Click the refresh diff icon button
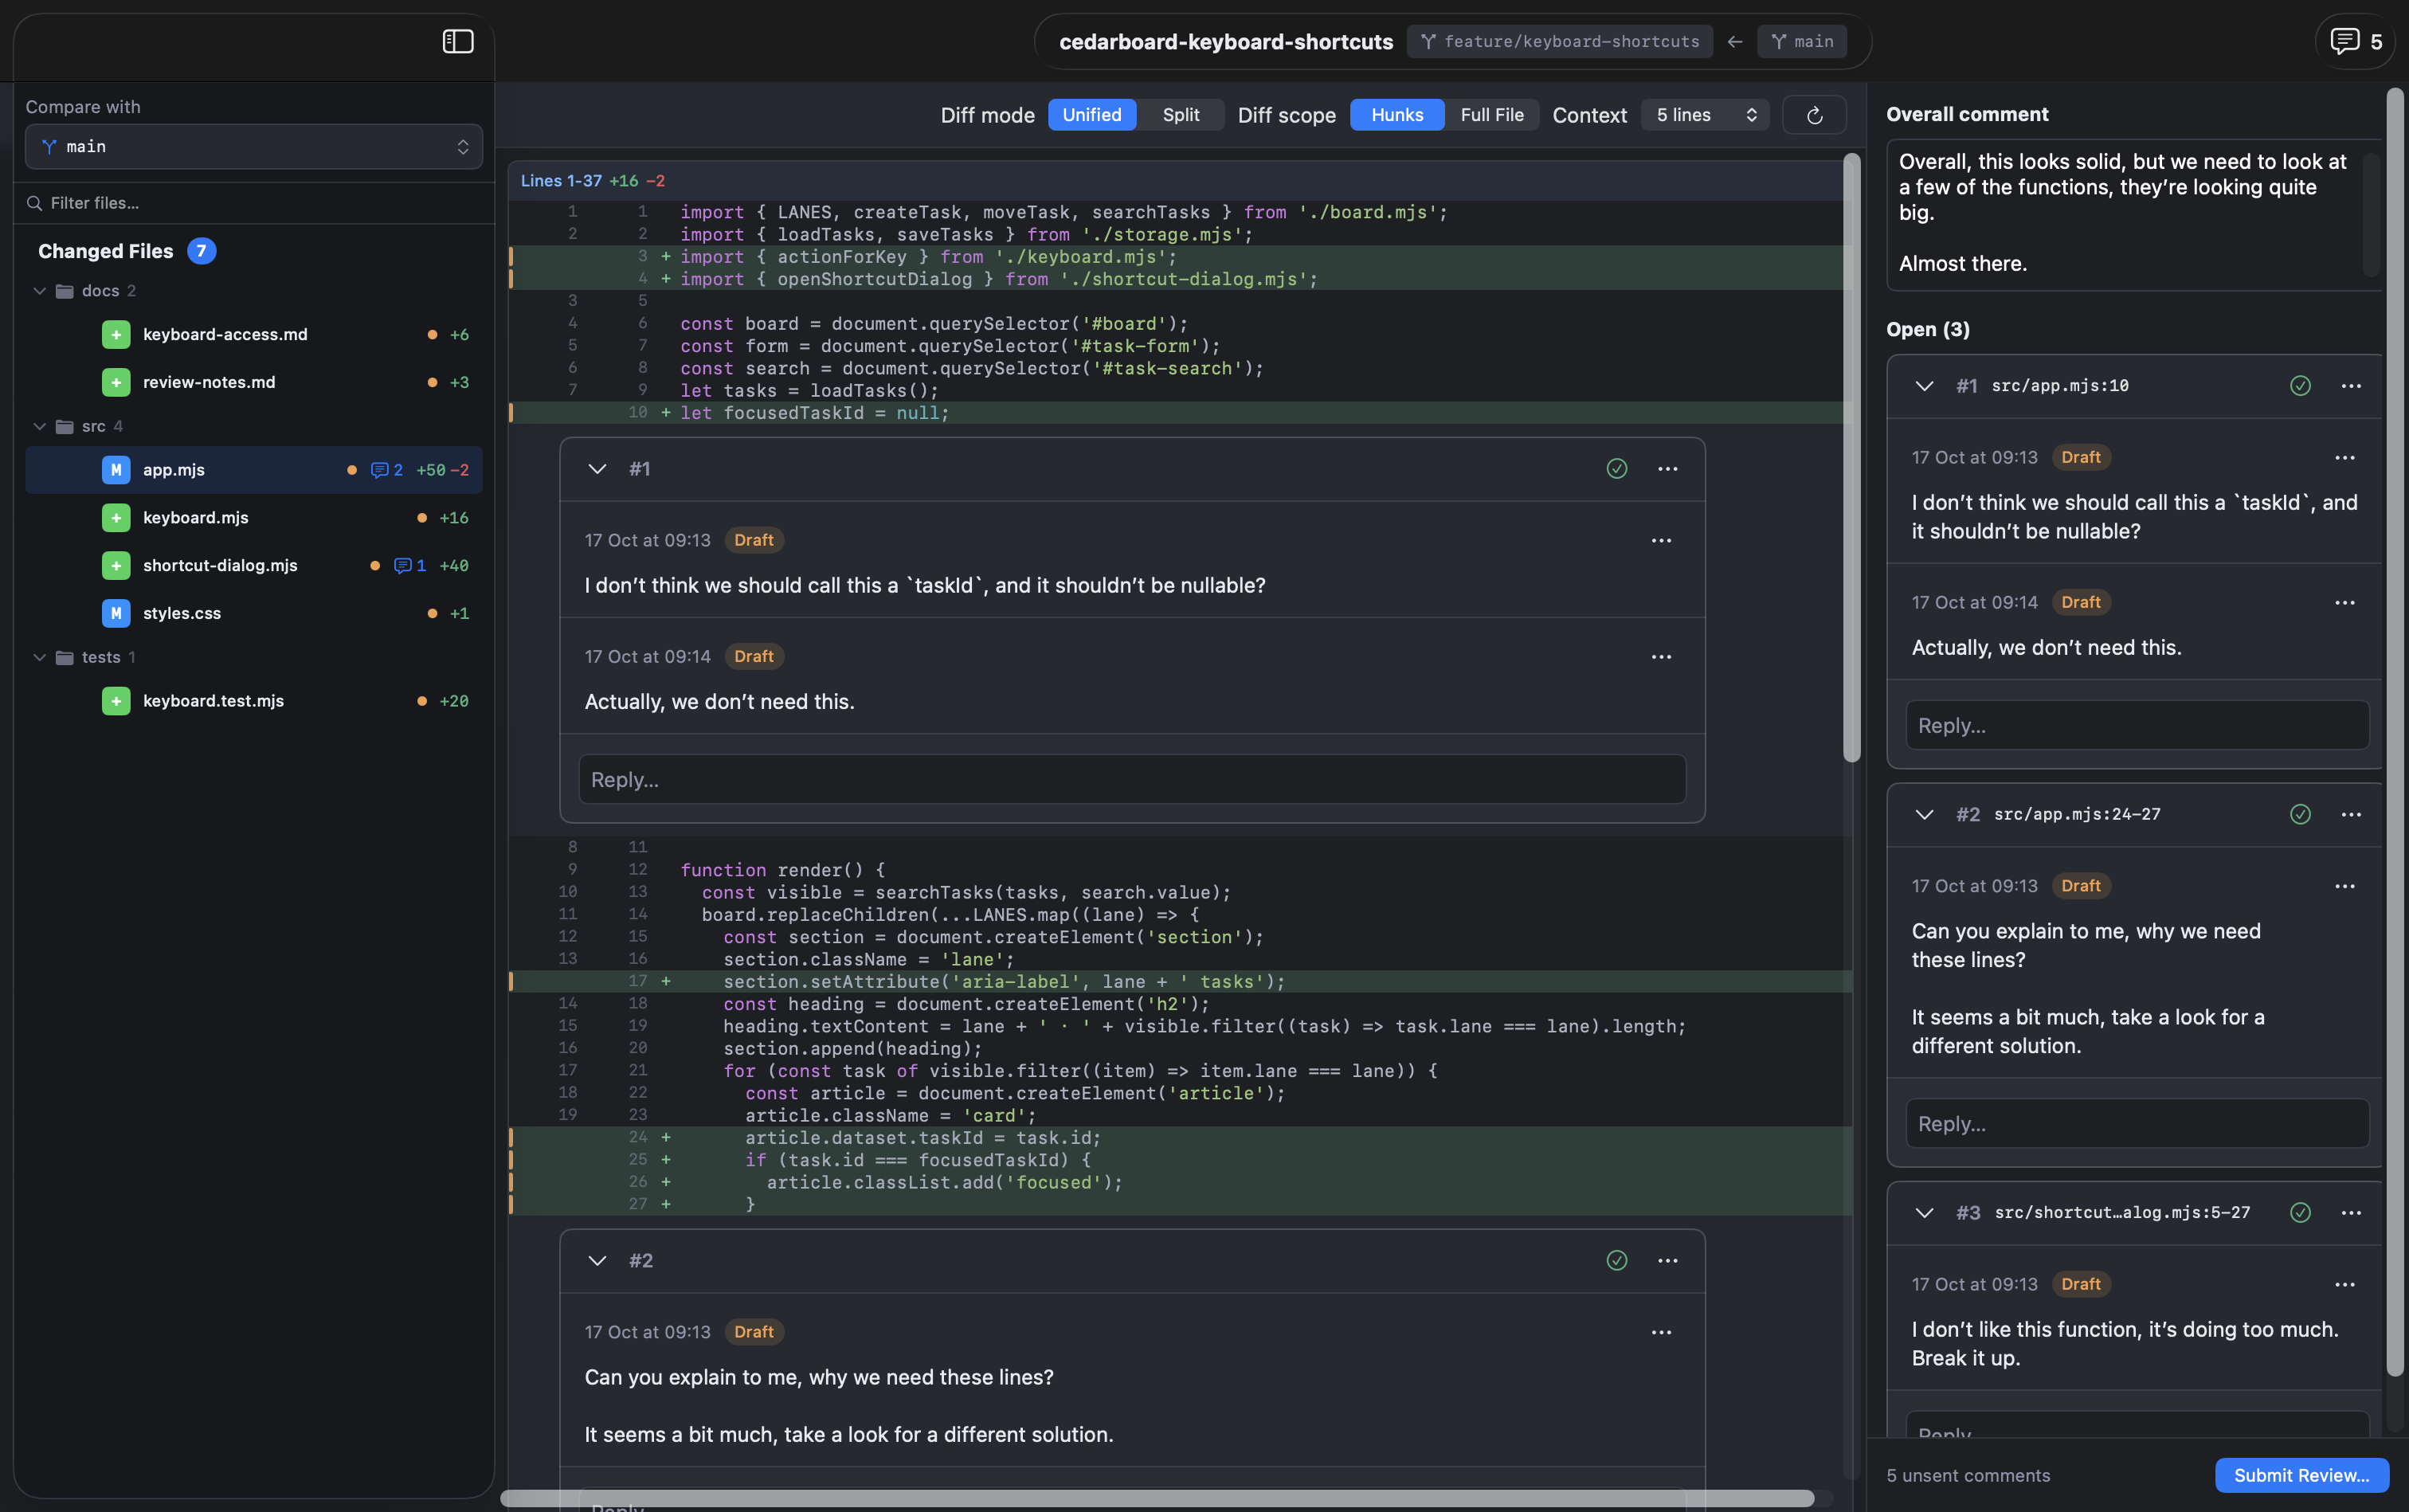The width and height of the screenshot is (2409, 1512). pos(1814,115)
